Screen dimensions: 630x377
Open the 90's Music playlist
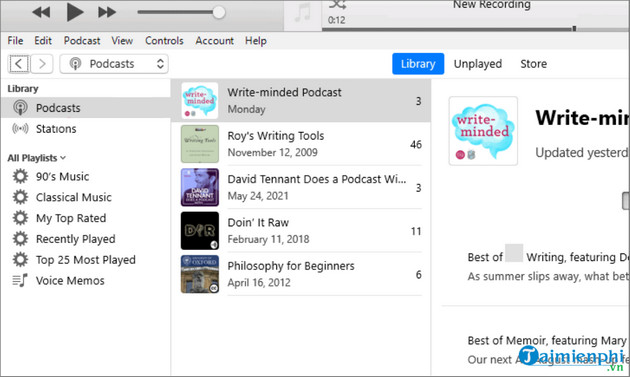[62, 176]
